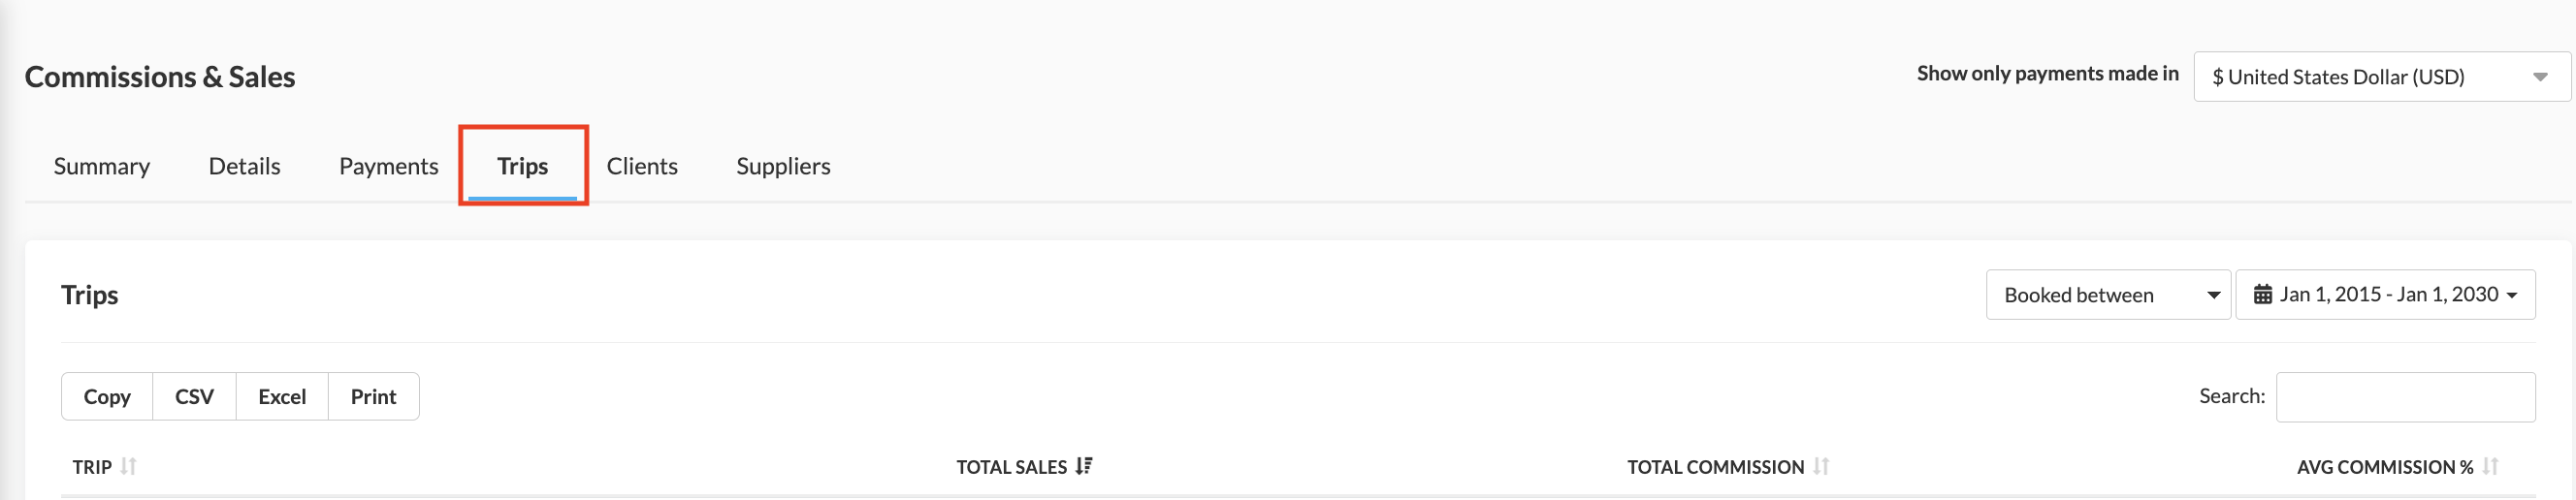Click the Avg Commission % sort arrows
2576x500 pixels.
2490,466
